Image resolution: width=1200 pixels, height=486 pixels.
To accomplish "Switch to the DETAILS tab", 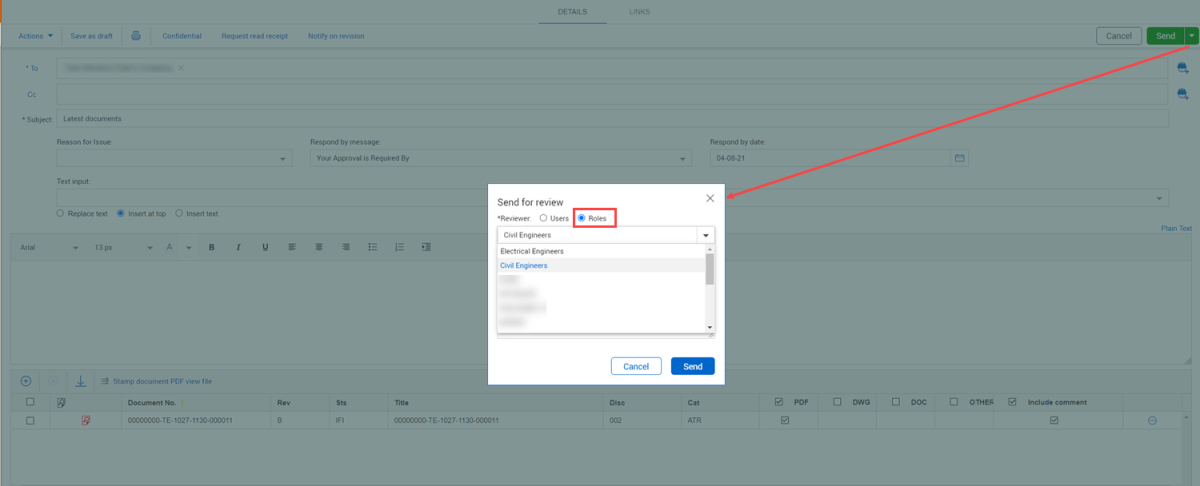I will (572, 11).
